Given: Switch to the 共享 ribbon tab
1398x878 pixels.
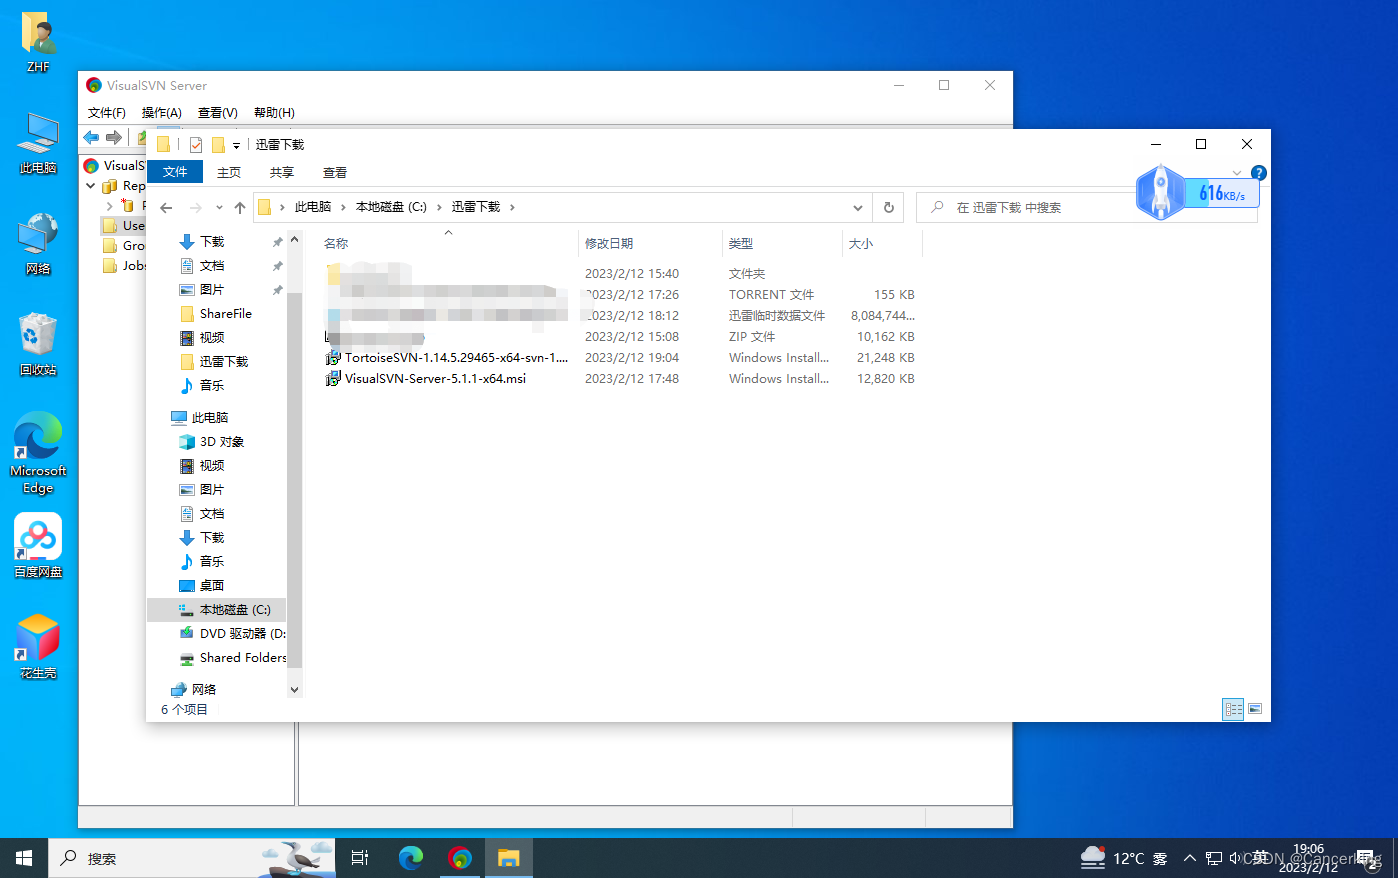Looking at the screenshot, I should pyautogui.click(x=282, y=172).
